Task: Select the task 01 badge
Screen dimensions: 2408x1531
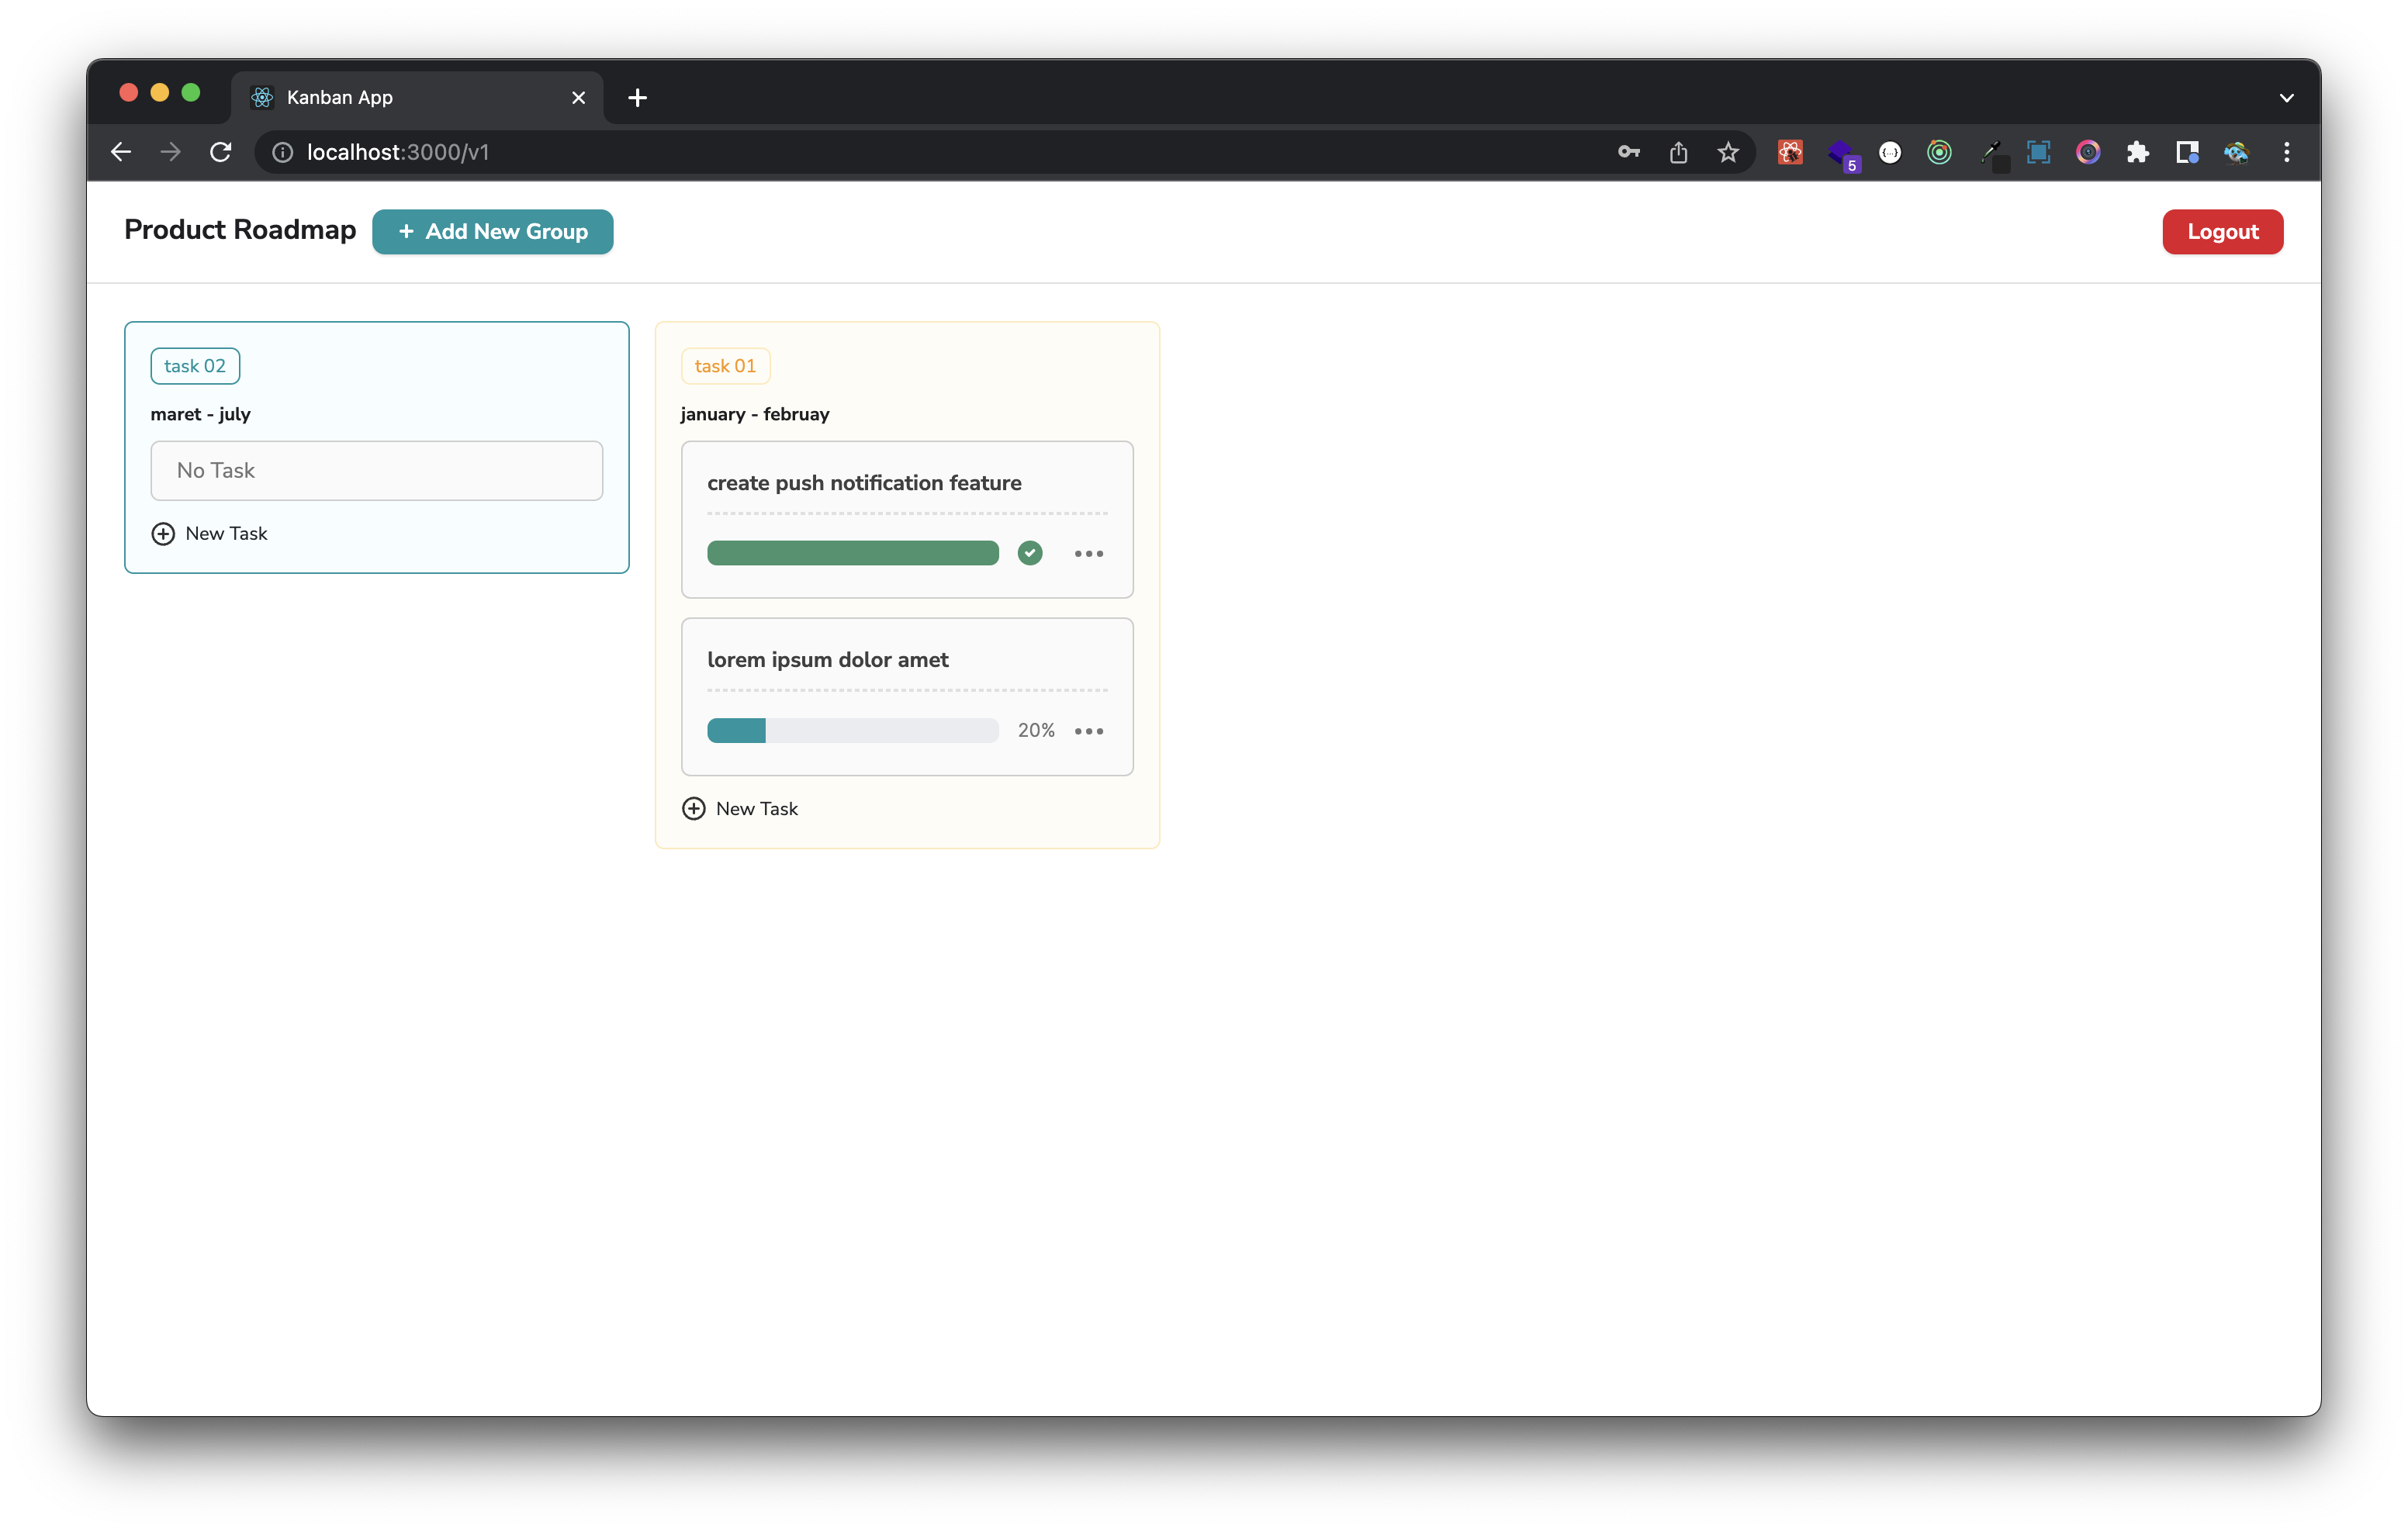Action: click(725, 365)
